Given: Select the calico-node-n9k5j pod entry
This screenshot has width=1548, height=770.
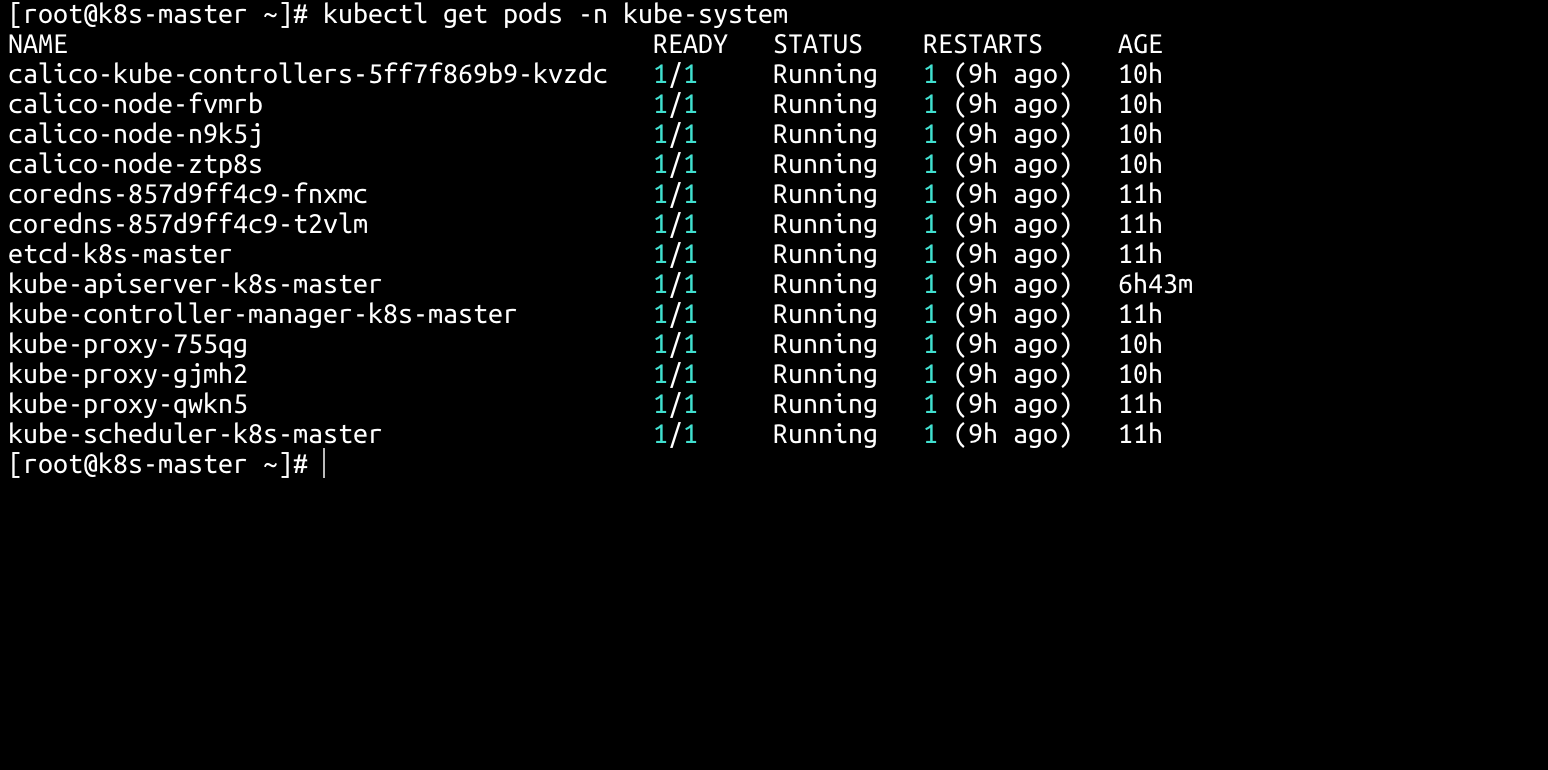Looking at the screenshot, I should (135, 135).
